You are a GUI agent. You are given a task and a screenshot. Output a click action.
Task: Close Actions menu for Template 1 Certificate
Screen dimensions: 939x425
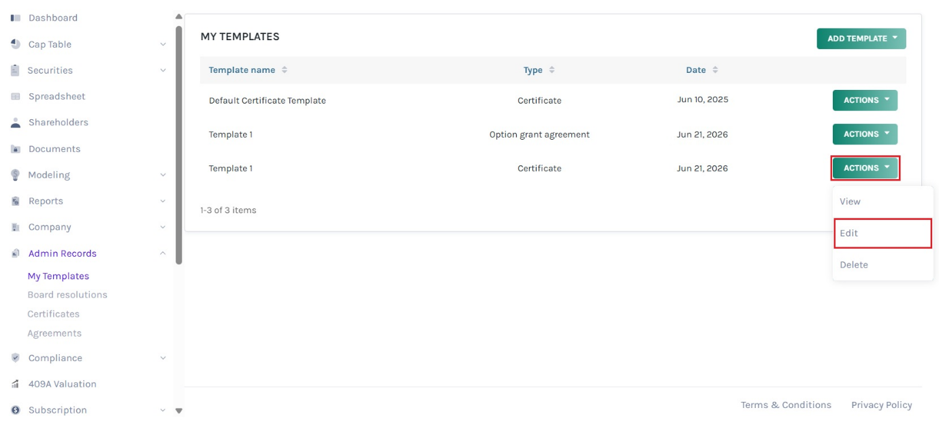[x=865, y=168]
